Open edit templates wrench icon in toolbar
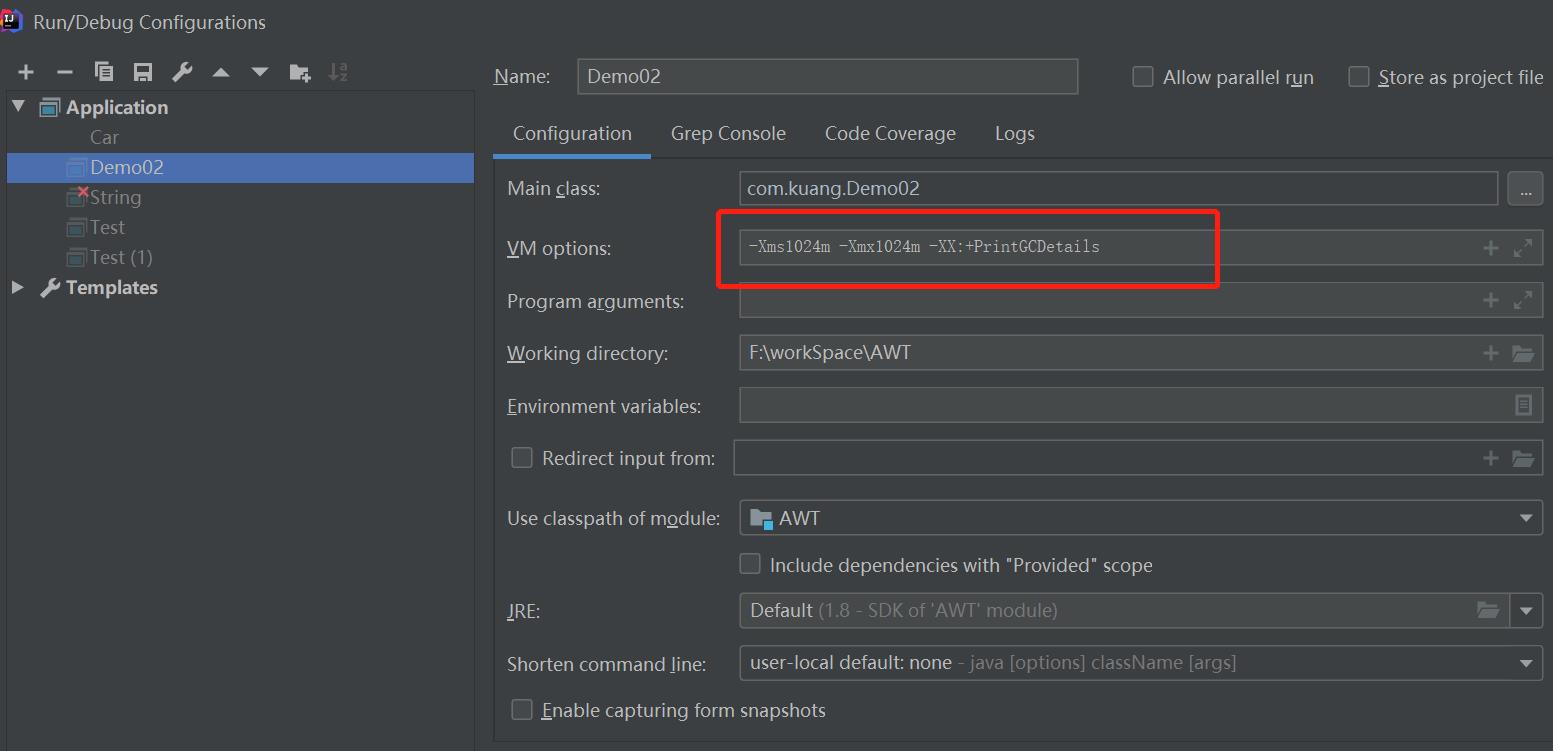The height and width of the screenshot is (751, 1553). pyautogui.click(x=182, y=72)
